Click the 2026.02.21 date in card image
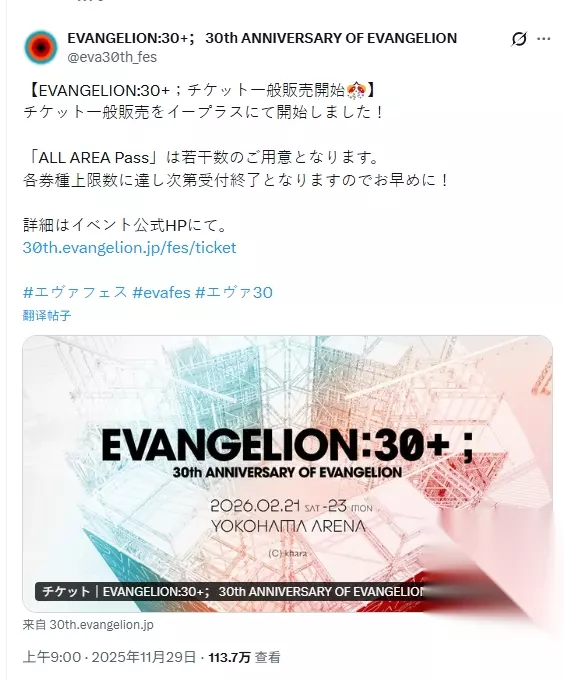 [x=255, y=506]
